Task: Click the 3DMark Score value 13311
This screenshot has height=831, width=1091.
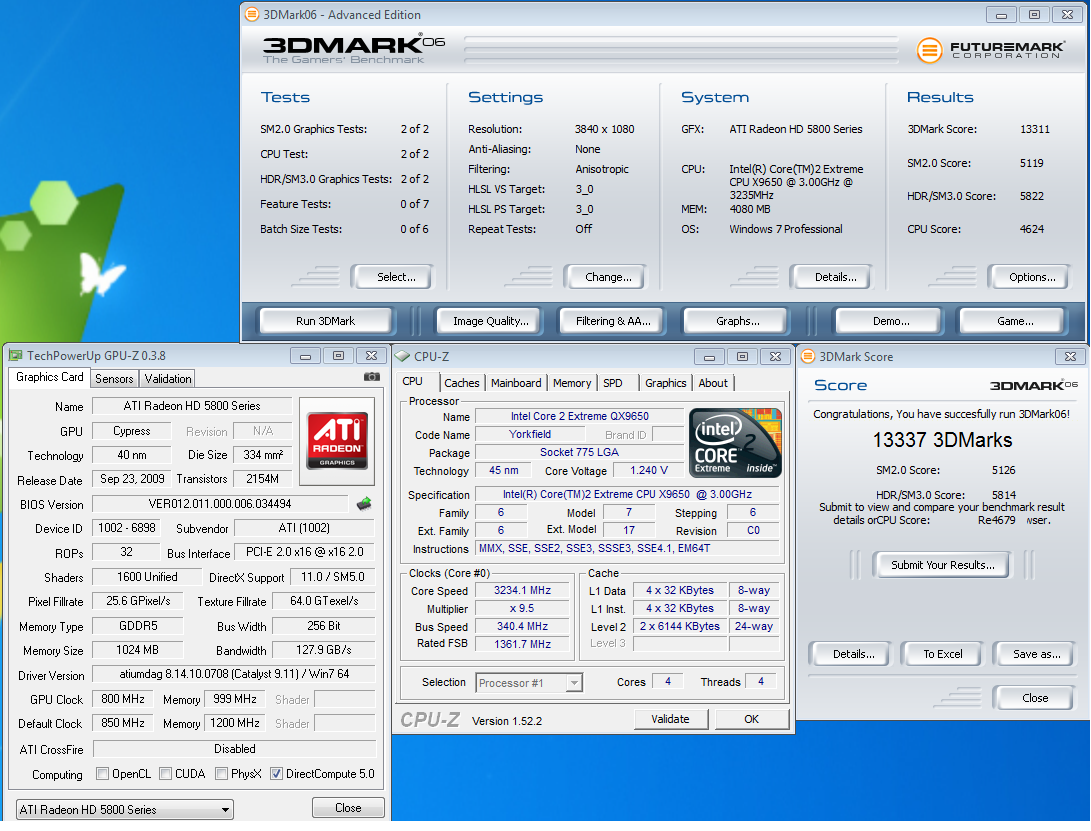Action: pos(1035,129)
